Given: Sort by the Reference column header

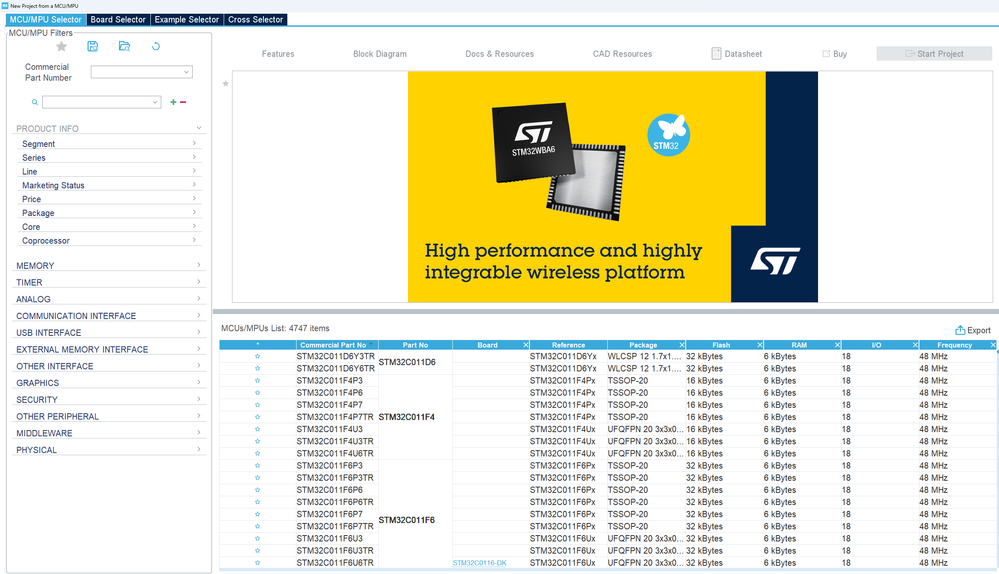Looking at the screenshot, I should (x=568, y=345).
